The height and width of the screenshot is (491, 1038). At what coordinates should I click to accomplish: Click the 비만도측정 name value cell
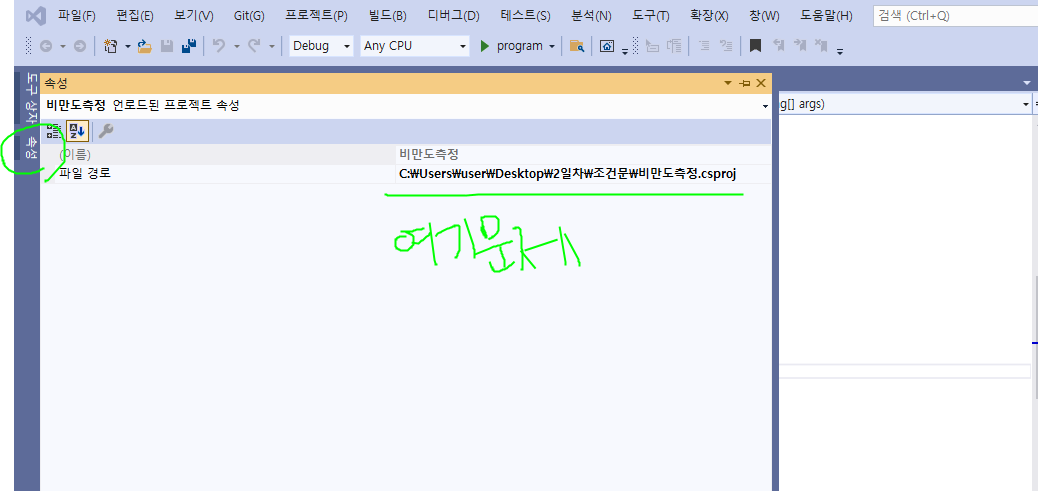point(583,154)
